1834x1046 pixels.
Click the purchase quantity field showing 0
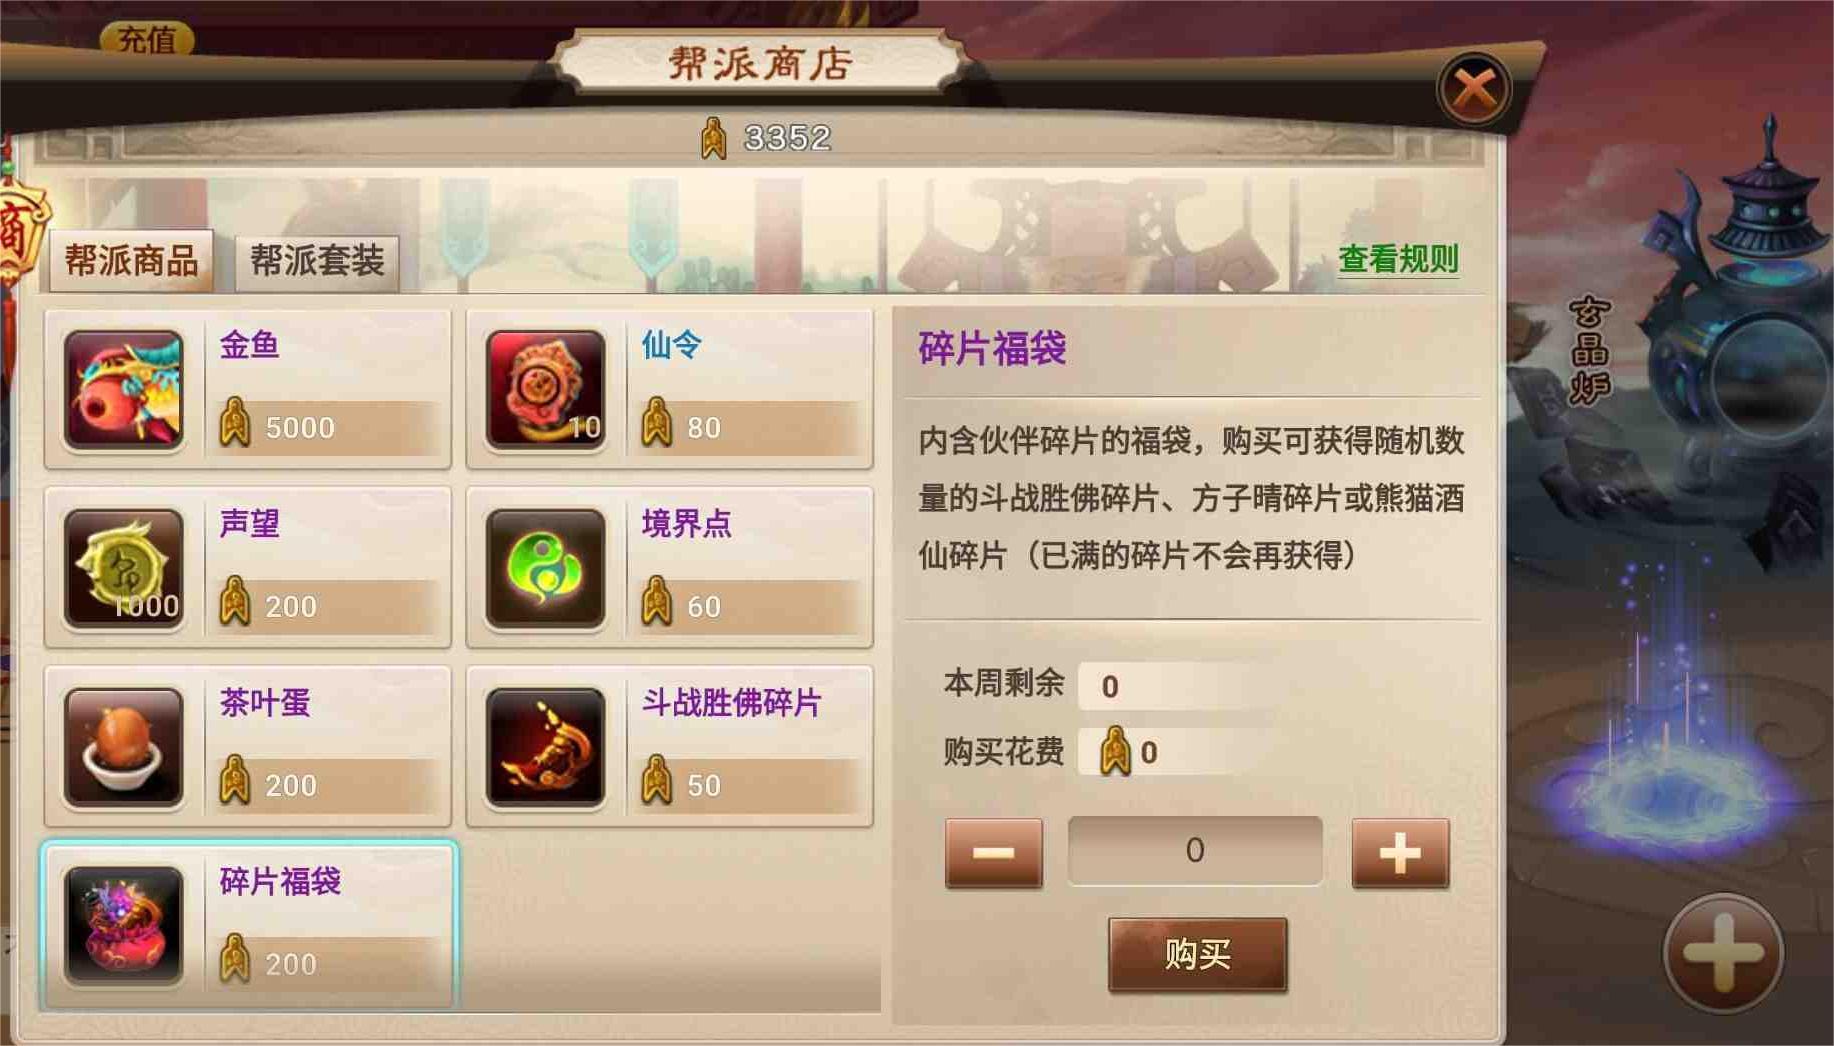[1195, 851]
